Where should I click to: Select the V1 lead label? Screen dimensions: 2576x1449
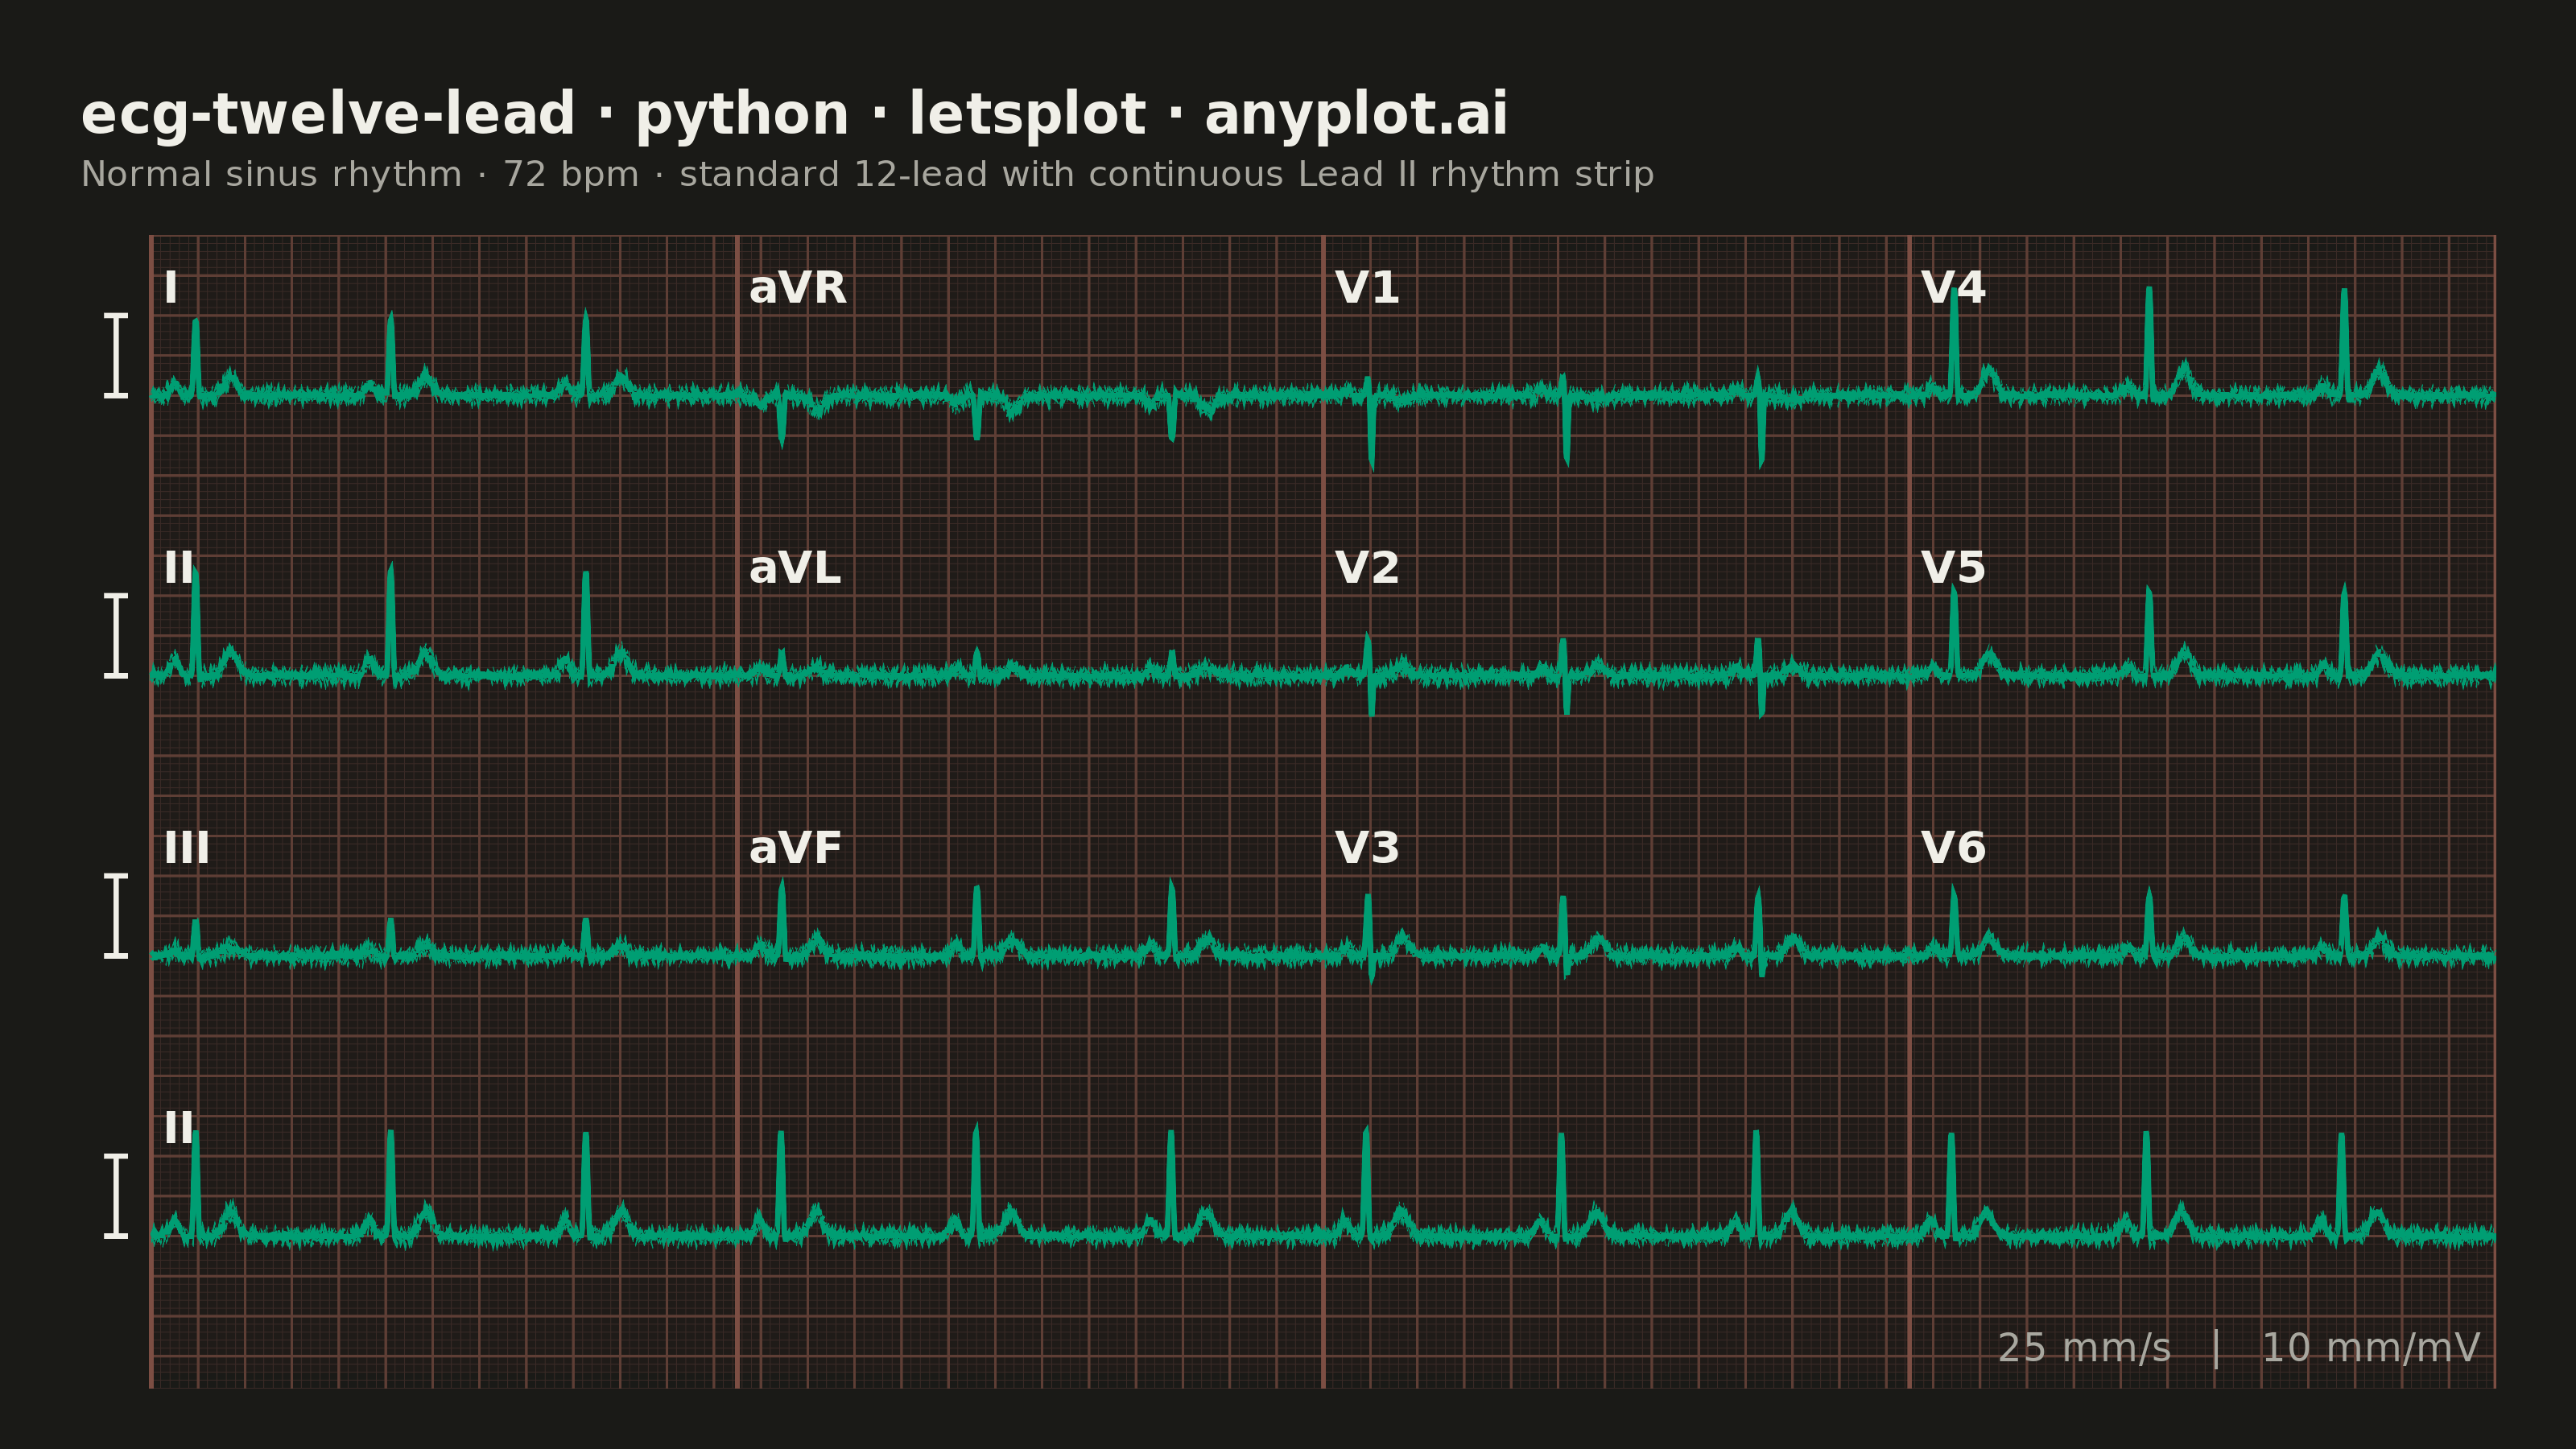(x=1366, y=288)
